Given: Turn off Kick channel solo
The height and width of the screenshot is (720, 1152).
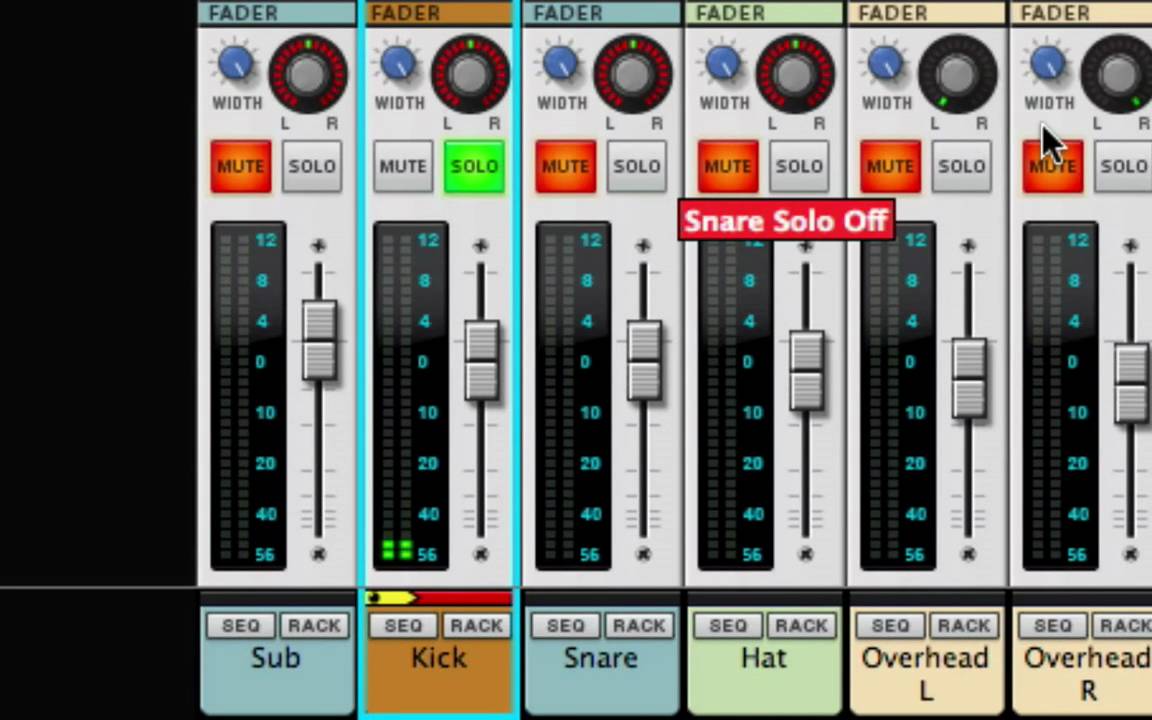Looking at the screenshot, I should [x=474, y=167].
